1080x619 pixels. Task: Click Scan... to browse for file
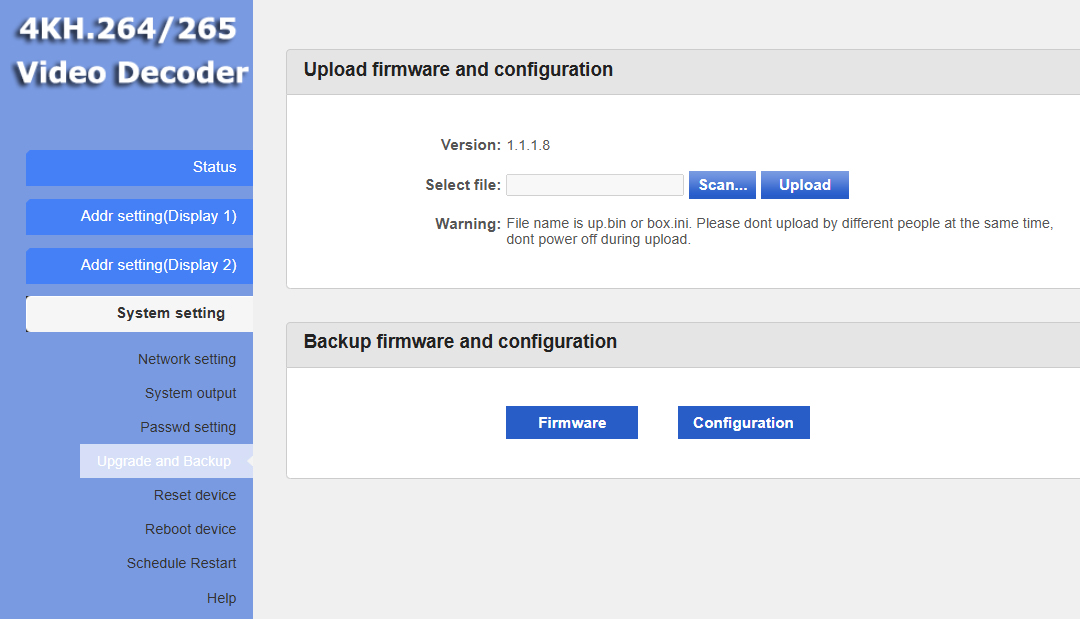(x=723, y=185)
